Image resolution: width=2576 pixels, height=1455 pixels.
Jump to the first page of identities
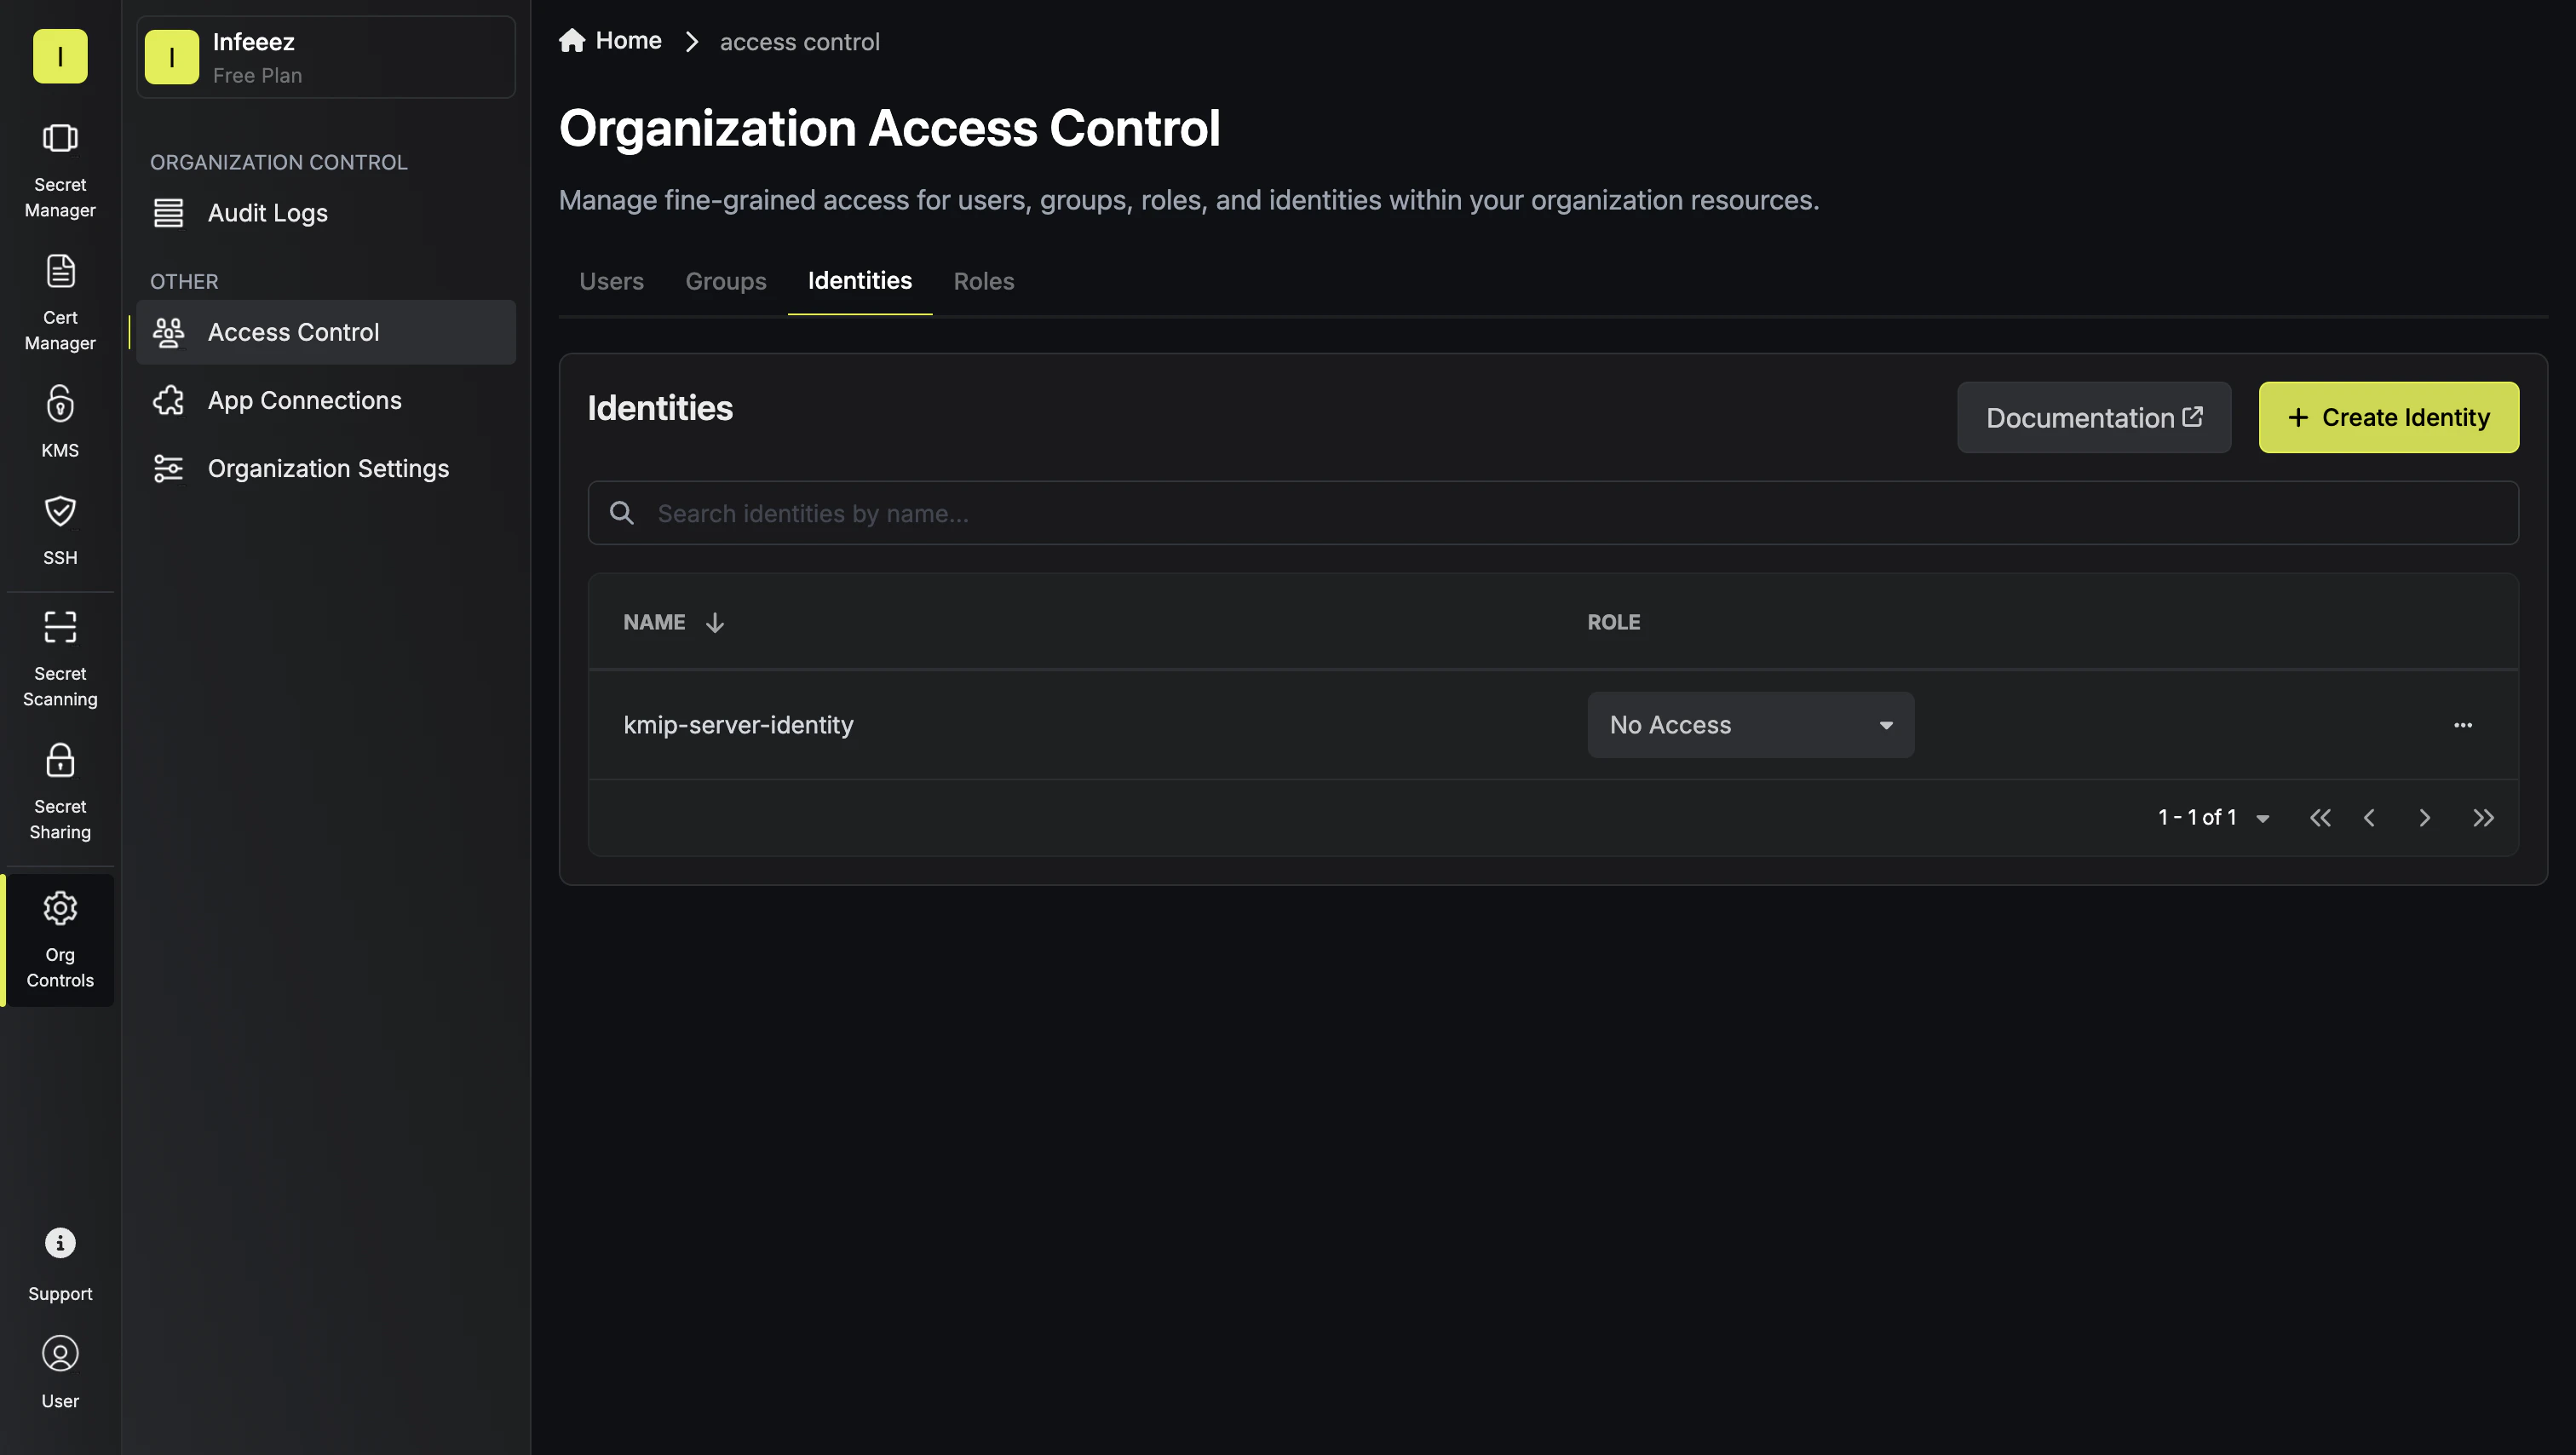[2320, 818]
